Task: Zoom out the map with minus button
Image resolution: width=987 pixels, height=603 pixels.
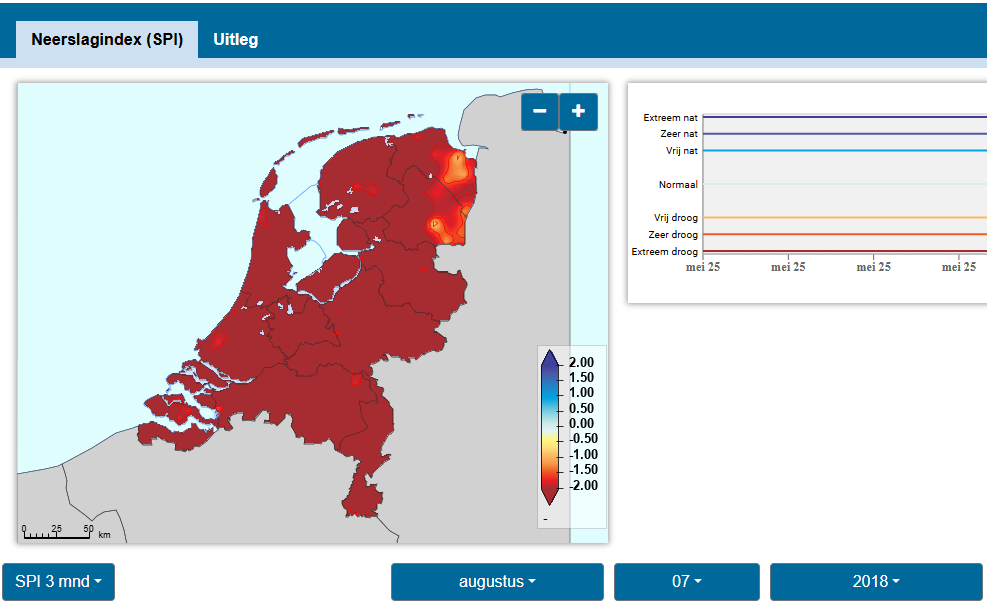Action: [539, 112]
